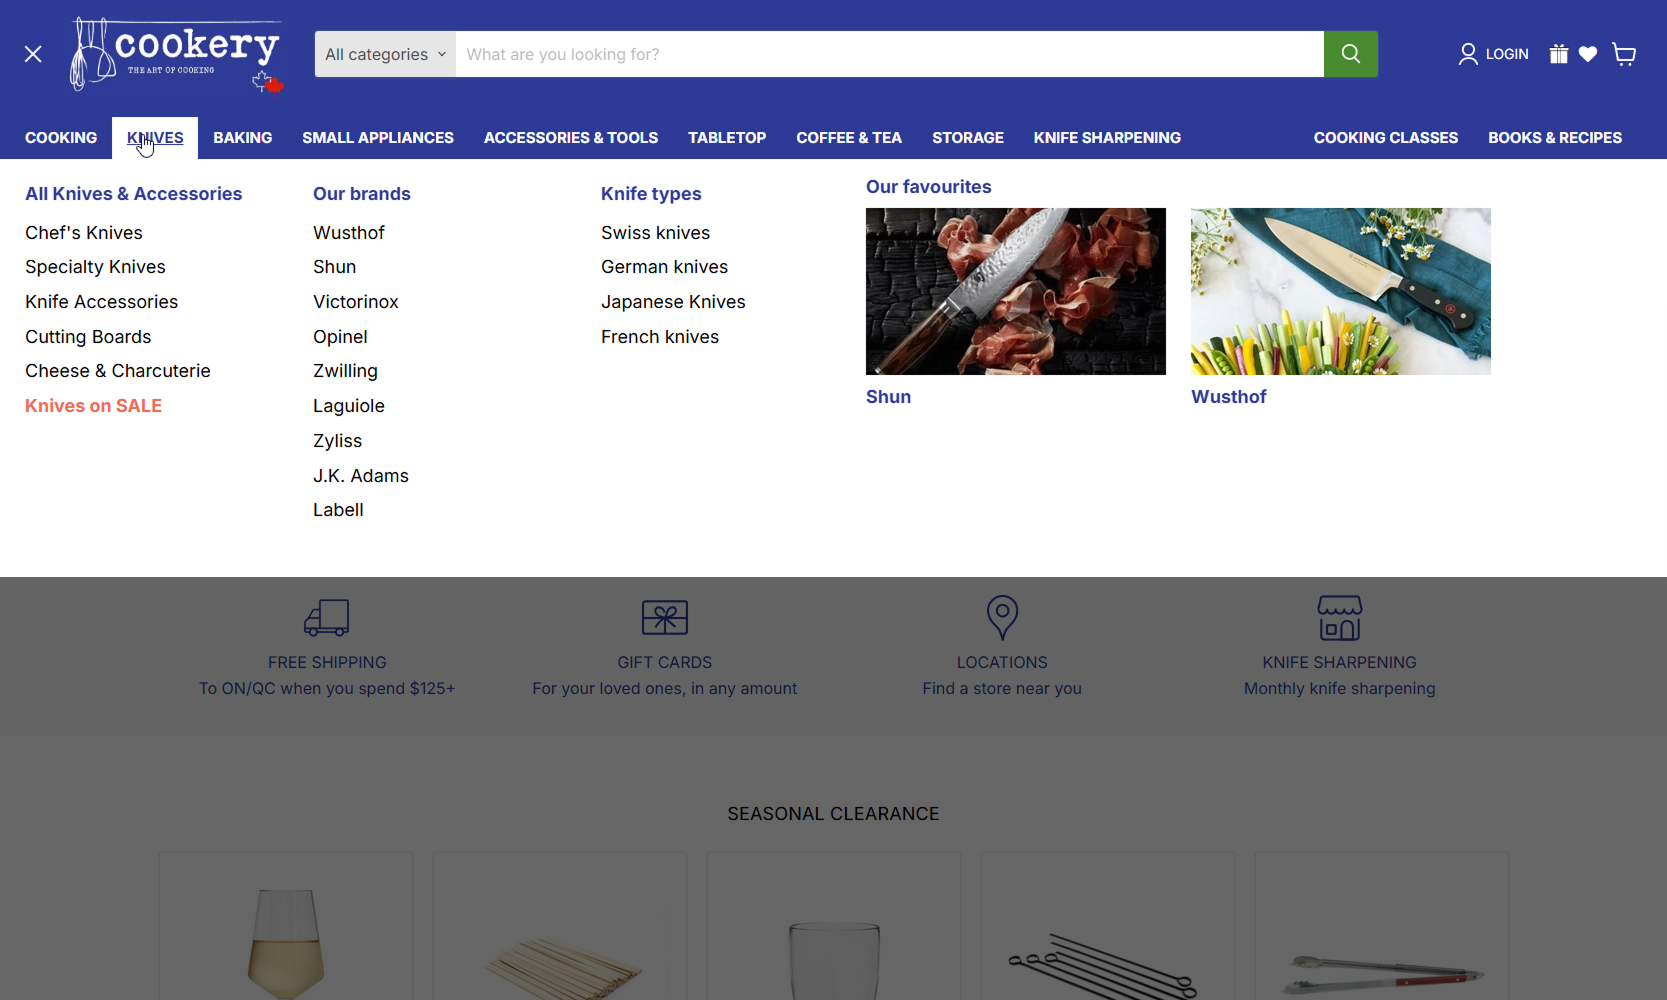Open the Knife Accessories link
Screen dimensions: 1667x1000
pyautogui.click(x=101, y=302)
